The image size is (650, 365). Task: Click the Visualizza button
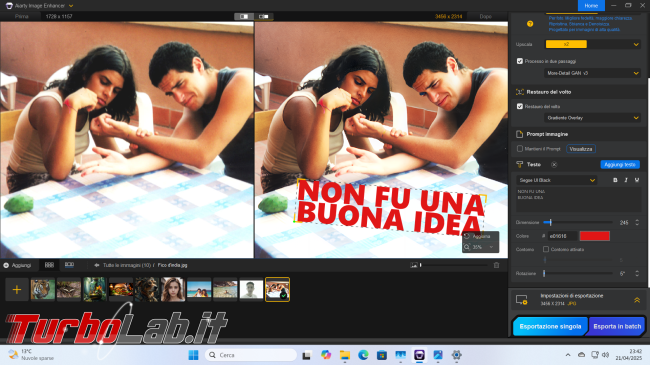(581, 149)
